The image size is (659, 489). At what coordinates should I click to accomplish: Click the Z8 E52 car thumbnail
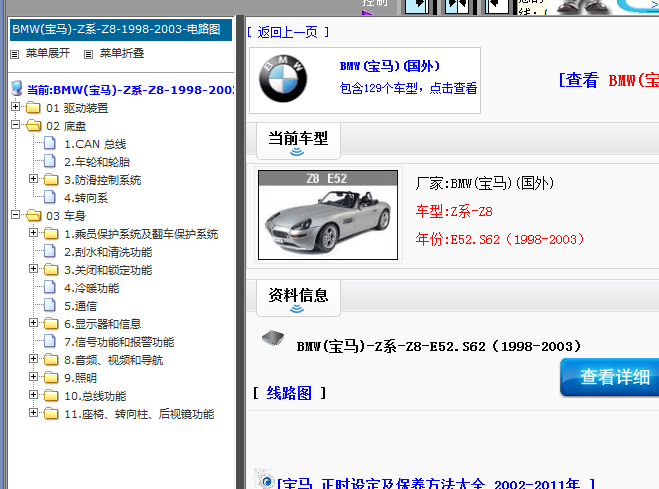click(328, 215)
